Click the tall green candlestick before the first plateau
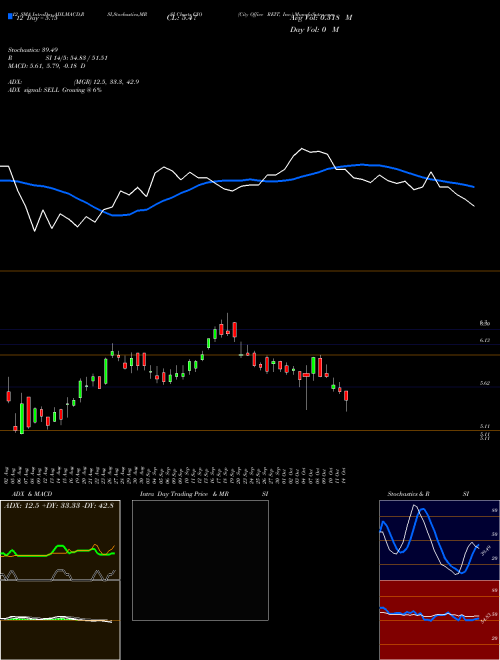The width and height of the screenshot is (500, 660). pos(106,371)
